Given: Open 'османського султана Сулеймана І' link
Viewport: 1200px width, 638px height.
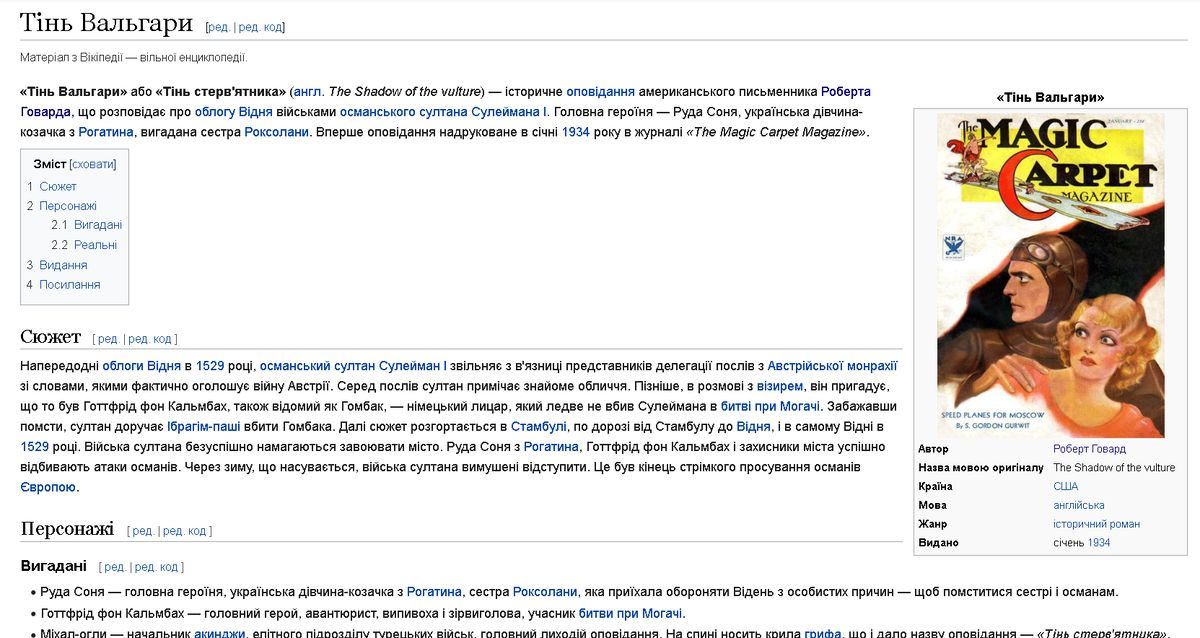Looking at the screenshot, I should pyautogui.click(x=443, y=111).
